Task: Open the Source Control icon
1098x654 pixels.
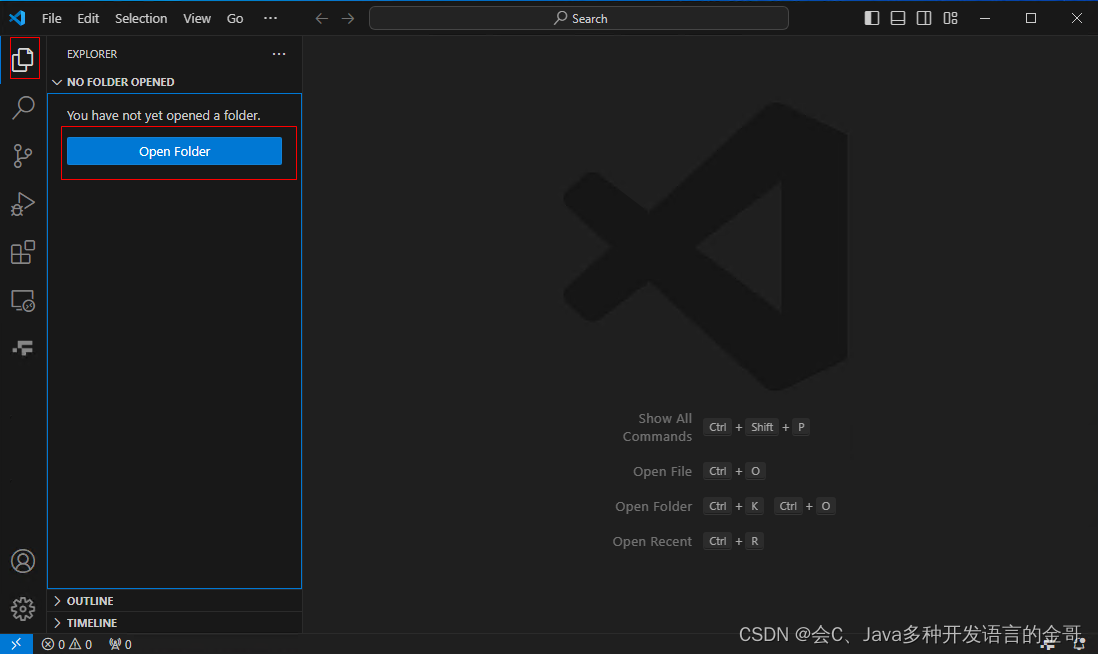Action: pyautogui.click(x=23, y=155)
